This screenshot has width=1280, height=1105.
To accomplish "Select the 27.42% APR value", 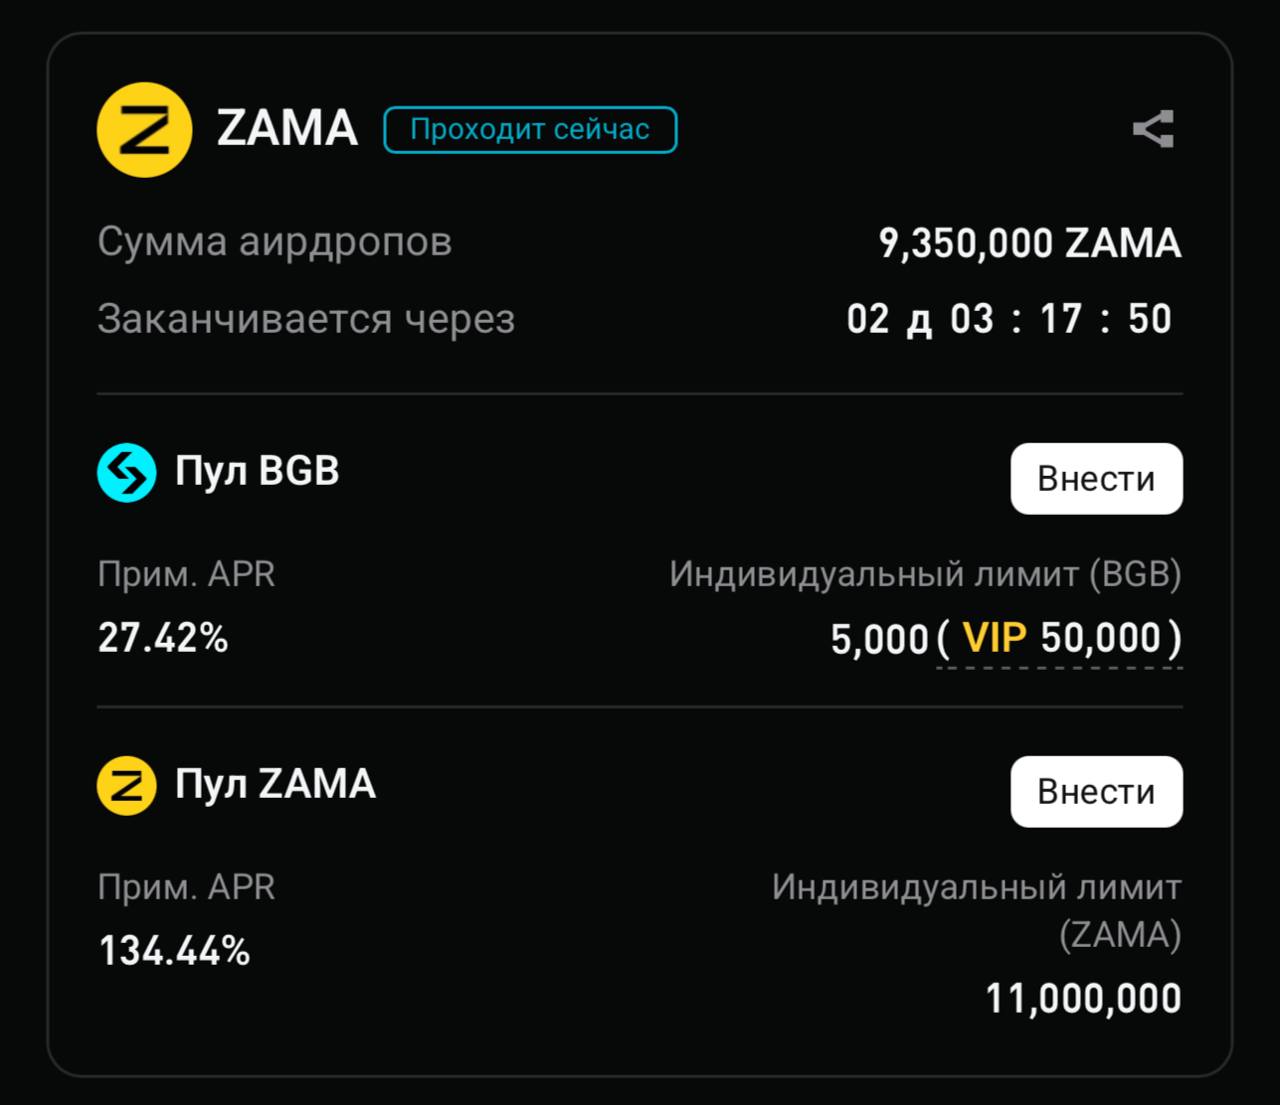I will point(163,637).
